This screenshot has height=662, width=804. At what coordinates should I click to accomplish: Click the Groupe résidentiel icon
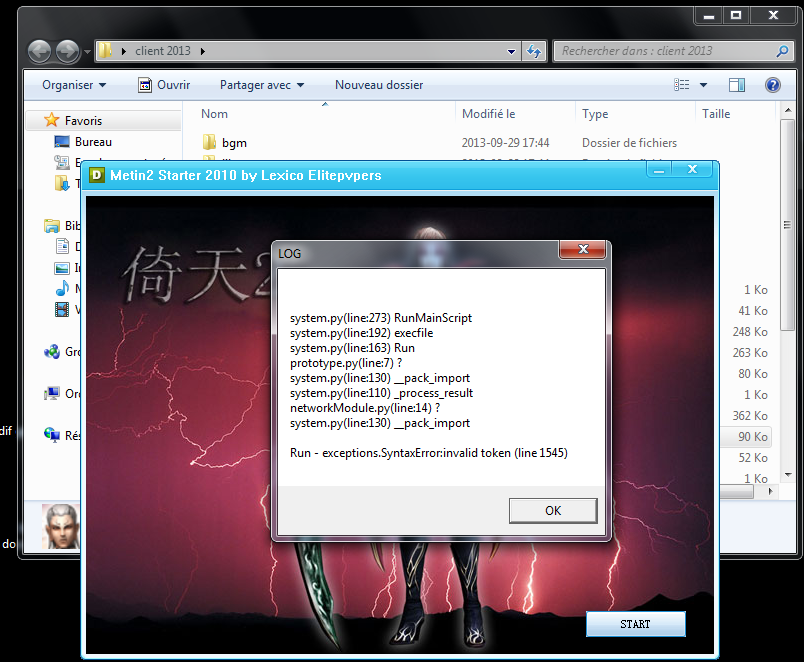52,352
